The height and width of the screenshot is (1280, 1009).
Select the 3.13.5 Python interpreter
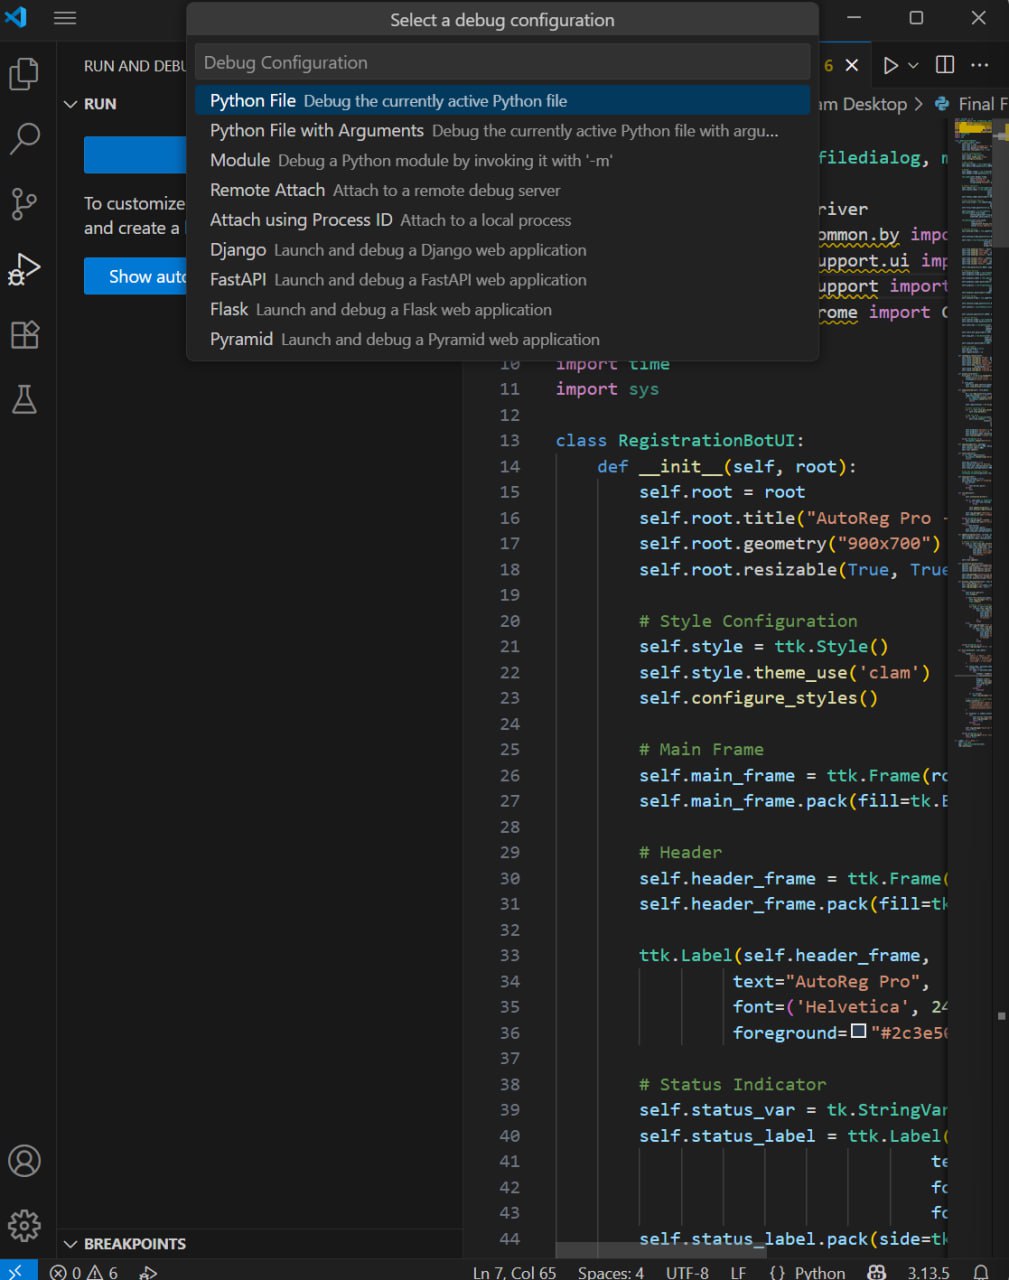point(928,1272)
